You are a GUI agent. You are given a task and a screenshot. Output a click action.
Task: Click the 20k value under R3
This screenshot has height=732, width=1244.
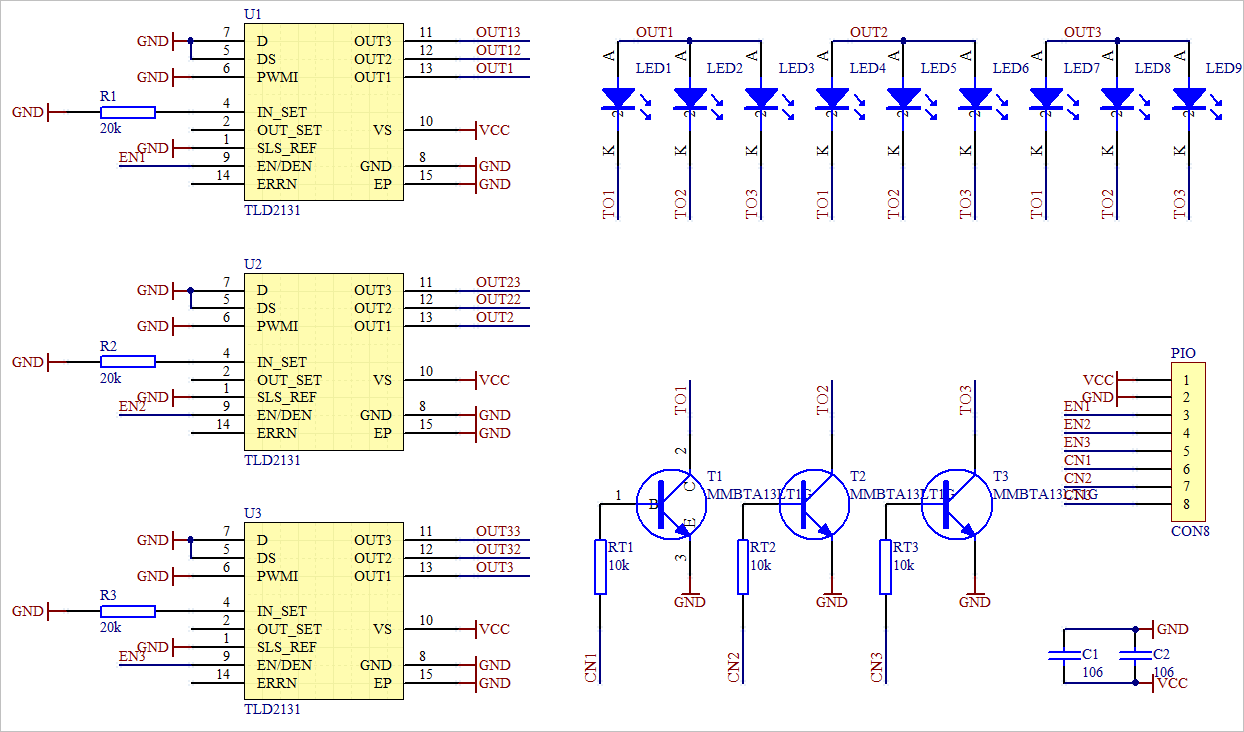(x=110, y=627)
